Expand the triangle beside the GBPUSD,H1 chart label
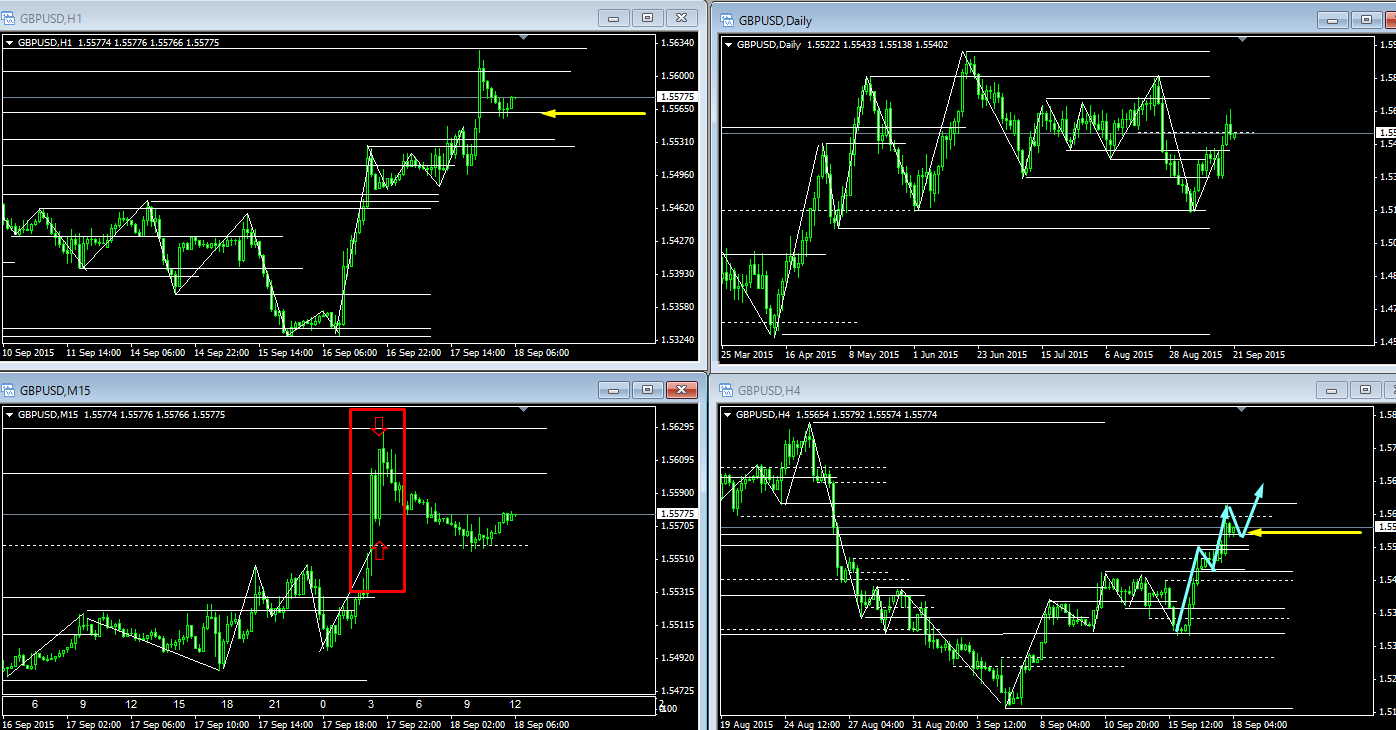 (x=10, y=43)
